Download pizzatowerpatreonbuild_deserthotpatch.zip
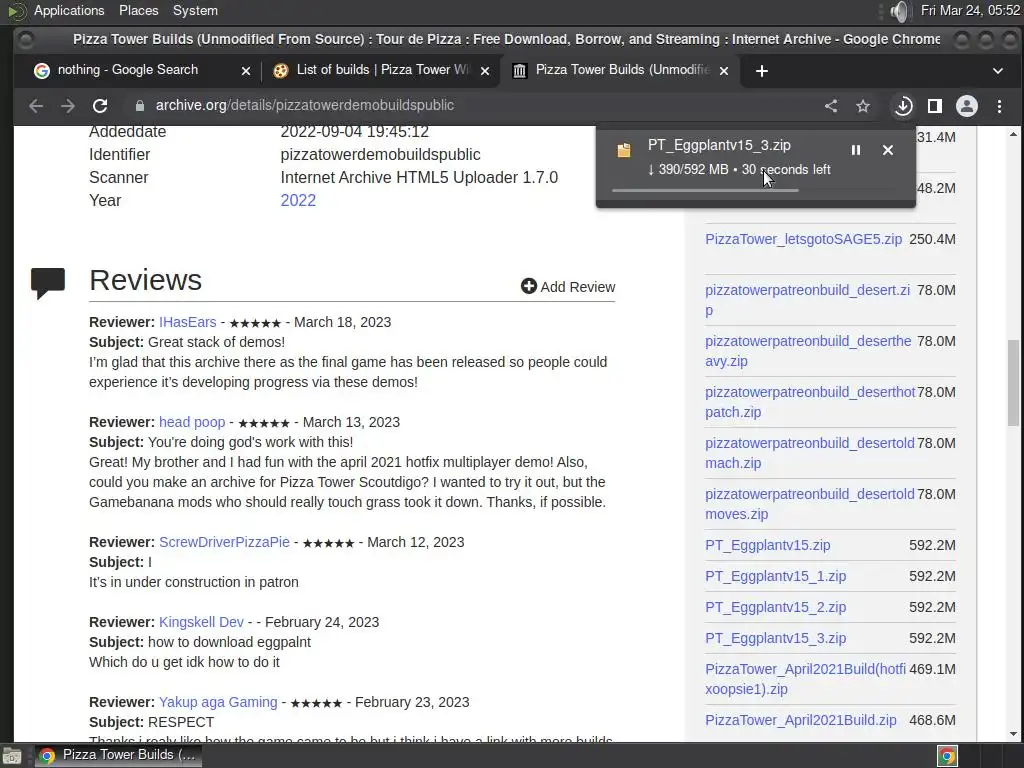Image resolution: width=1024 pixels, height=768 pixels. tap(810, 402)
